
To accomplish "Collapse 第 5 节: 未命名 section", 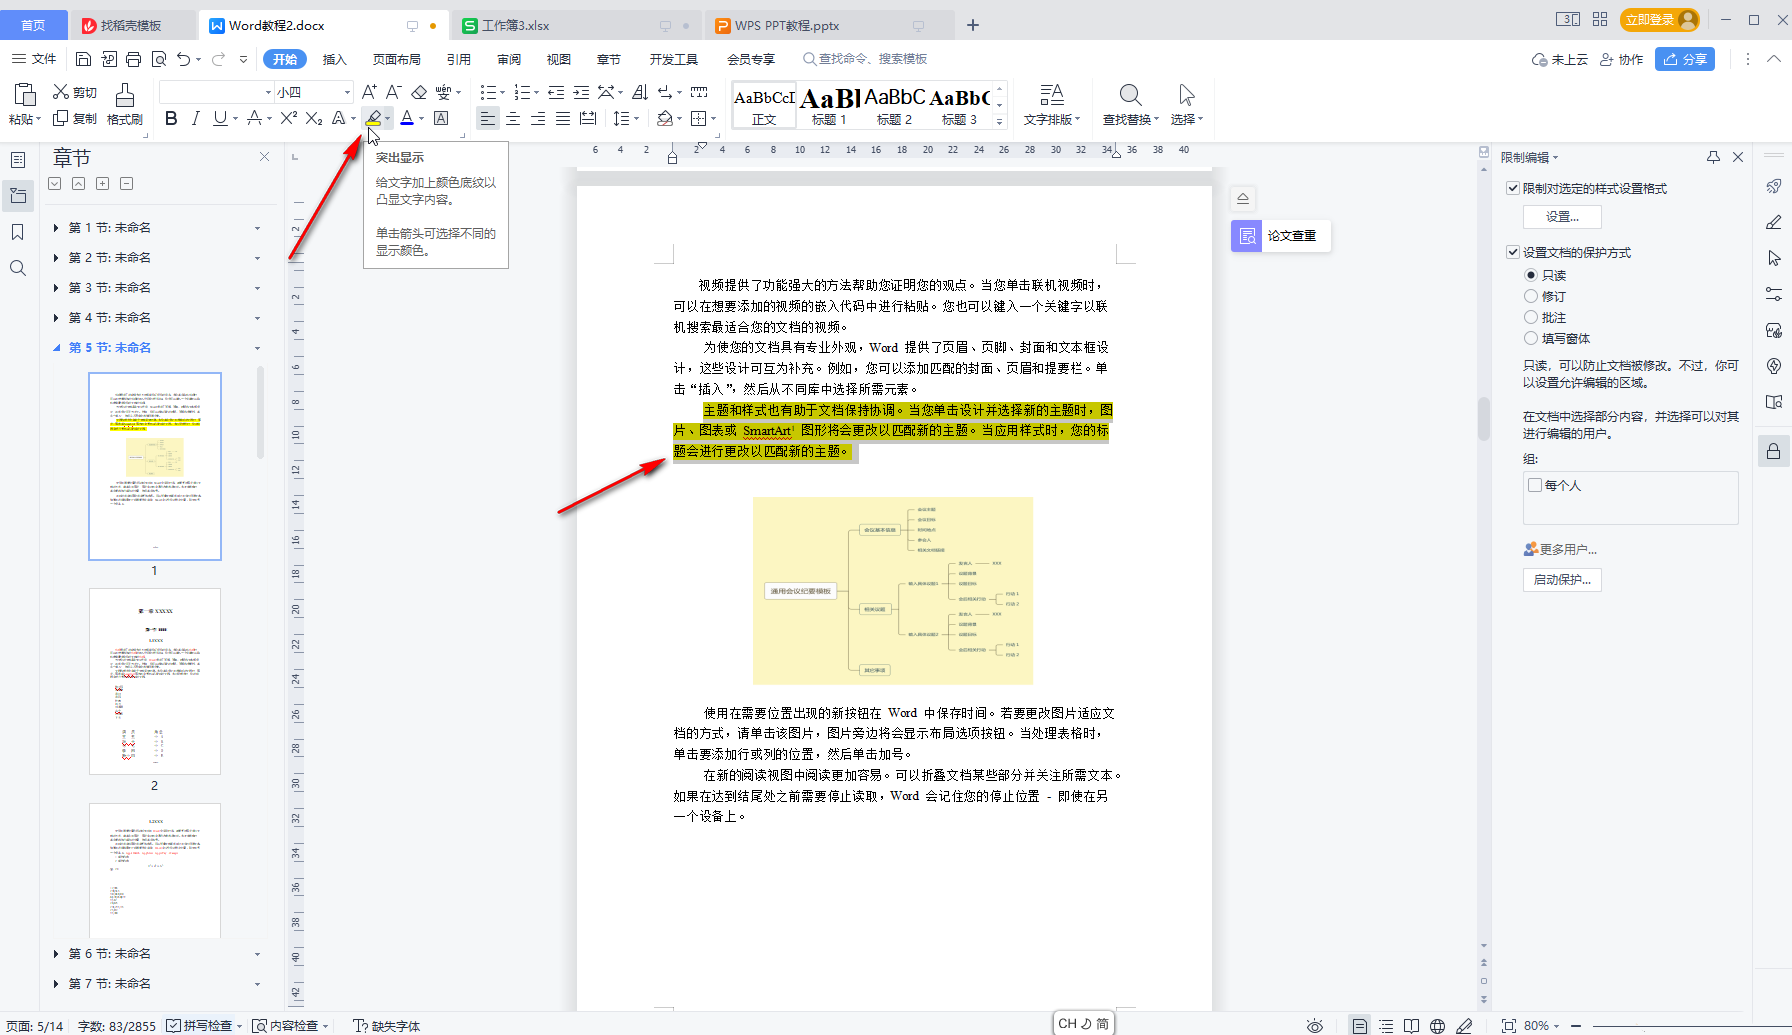I will pos(56,348).
